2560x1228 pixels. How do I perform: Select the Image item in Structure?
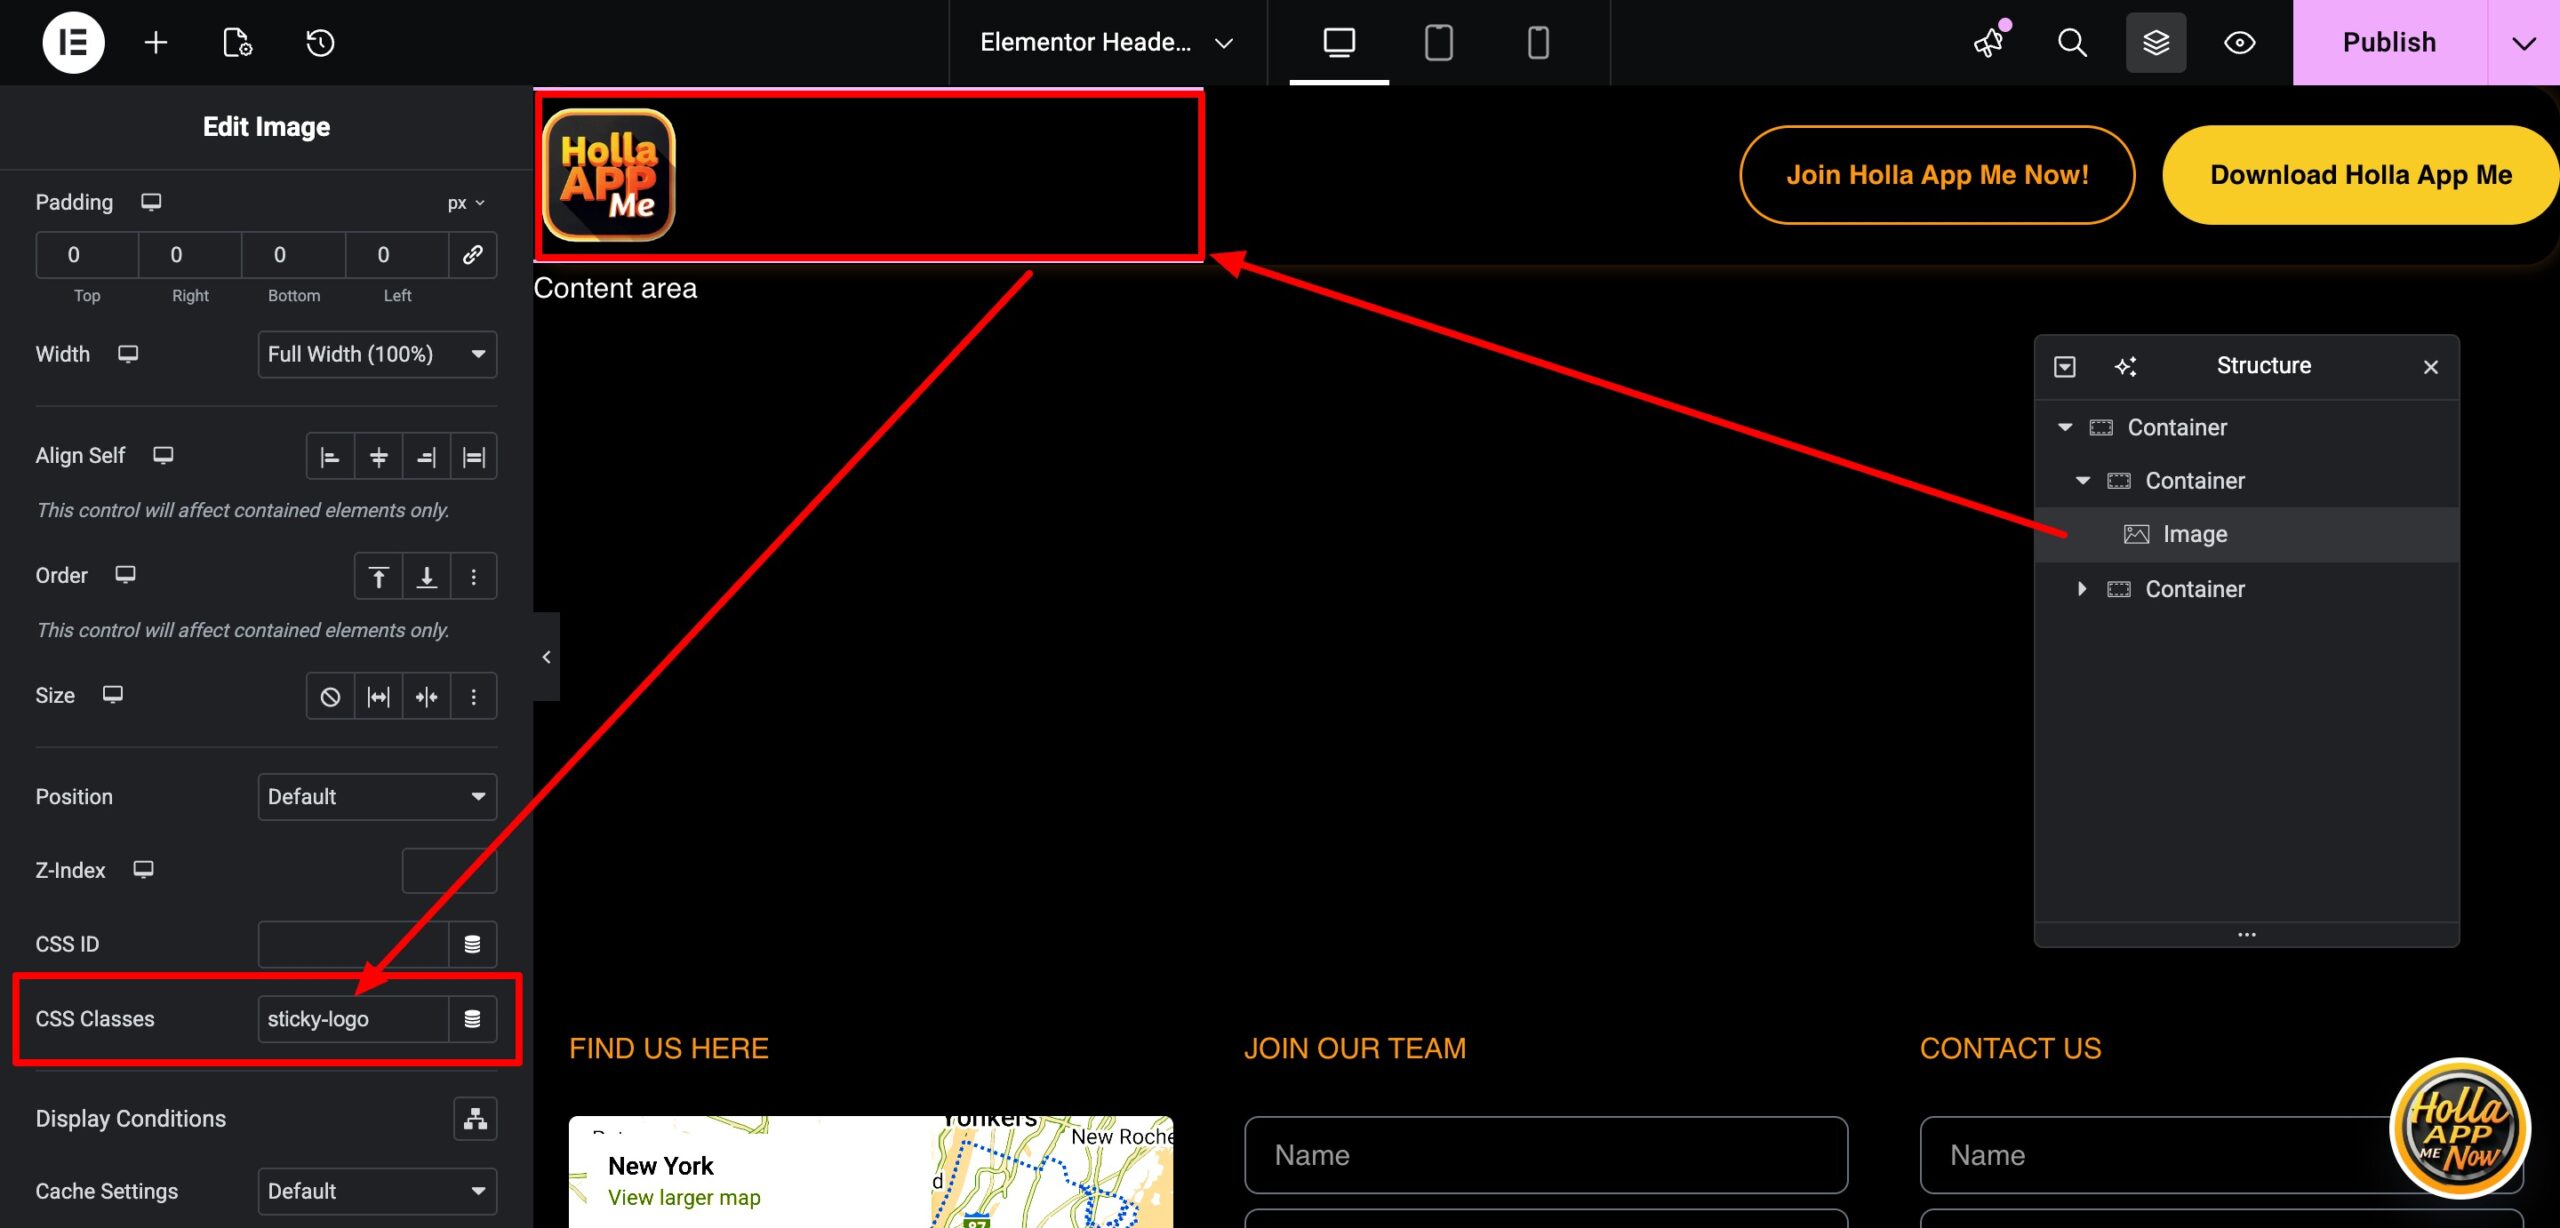[2195, 534]
